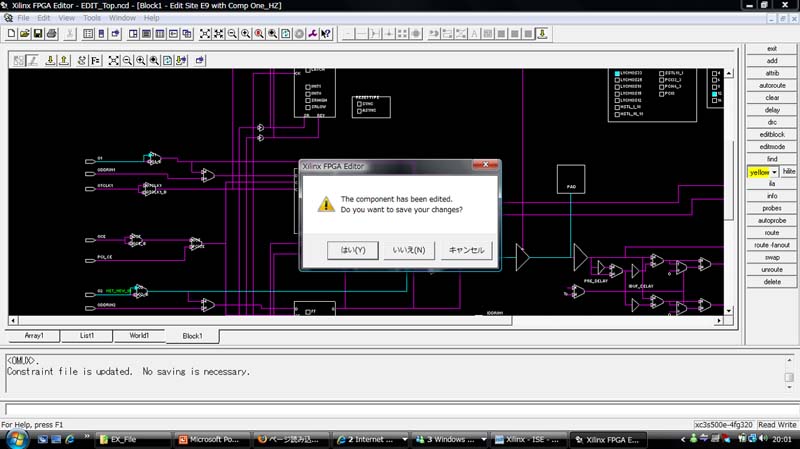Click the unroute button

[x=772, y=270]
